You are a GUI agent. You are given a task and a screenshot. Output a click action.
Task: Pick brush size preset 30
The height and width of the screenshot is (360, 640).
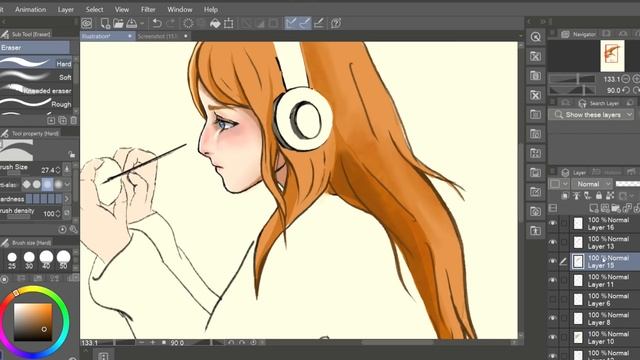pyautogui.click(x=29, y=260)
